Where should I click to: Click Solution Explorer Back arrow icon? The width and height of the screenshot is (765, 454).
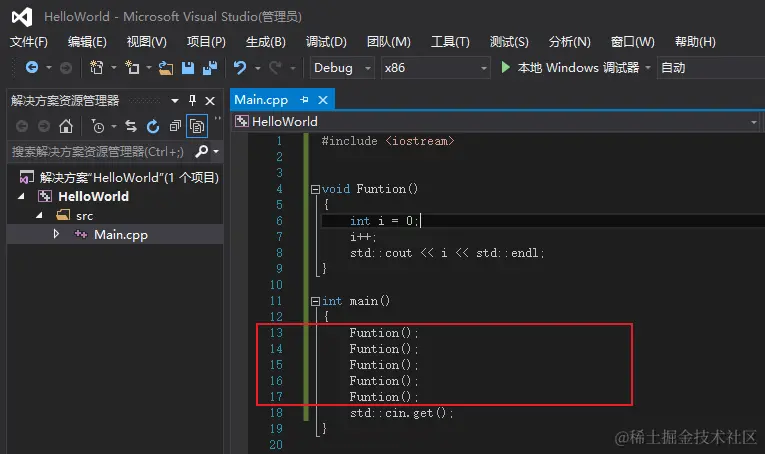point(22,127)
